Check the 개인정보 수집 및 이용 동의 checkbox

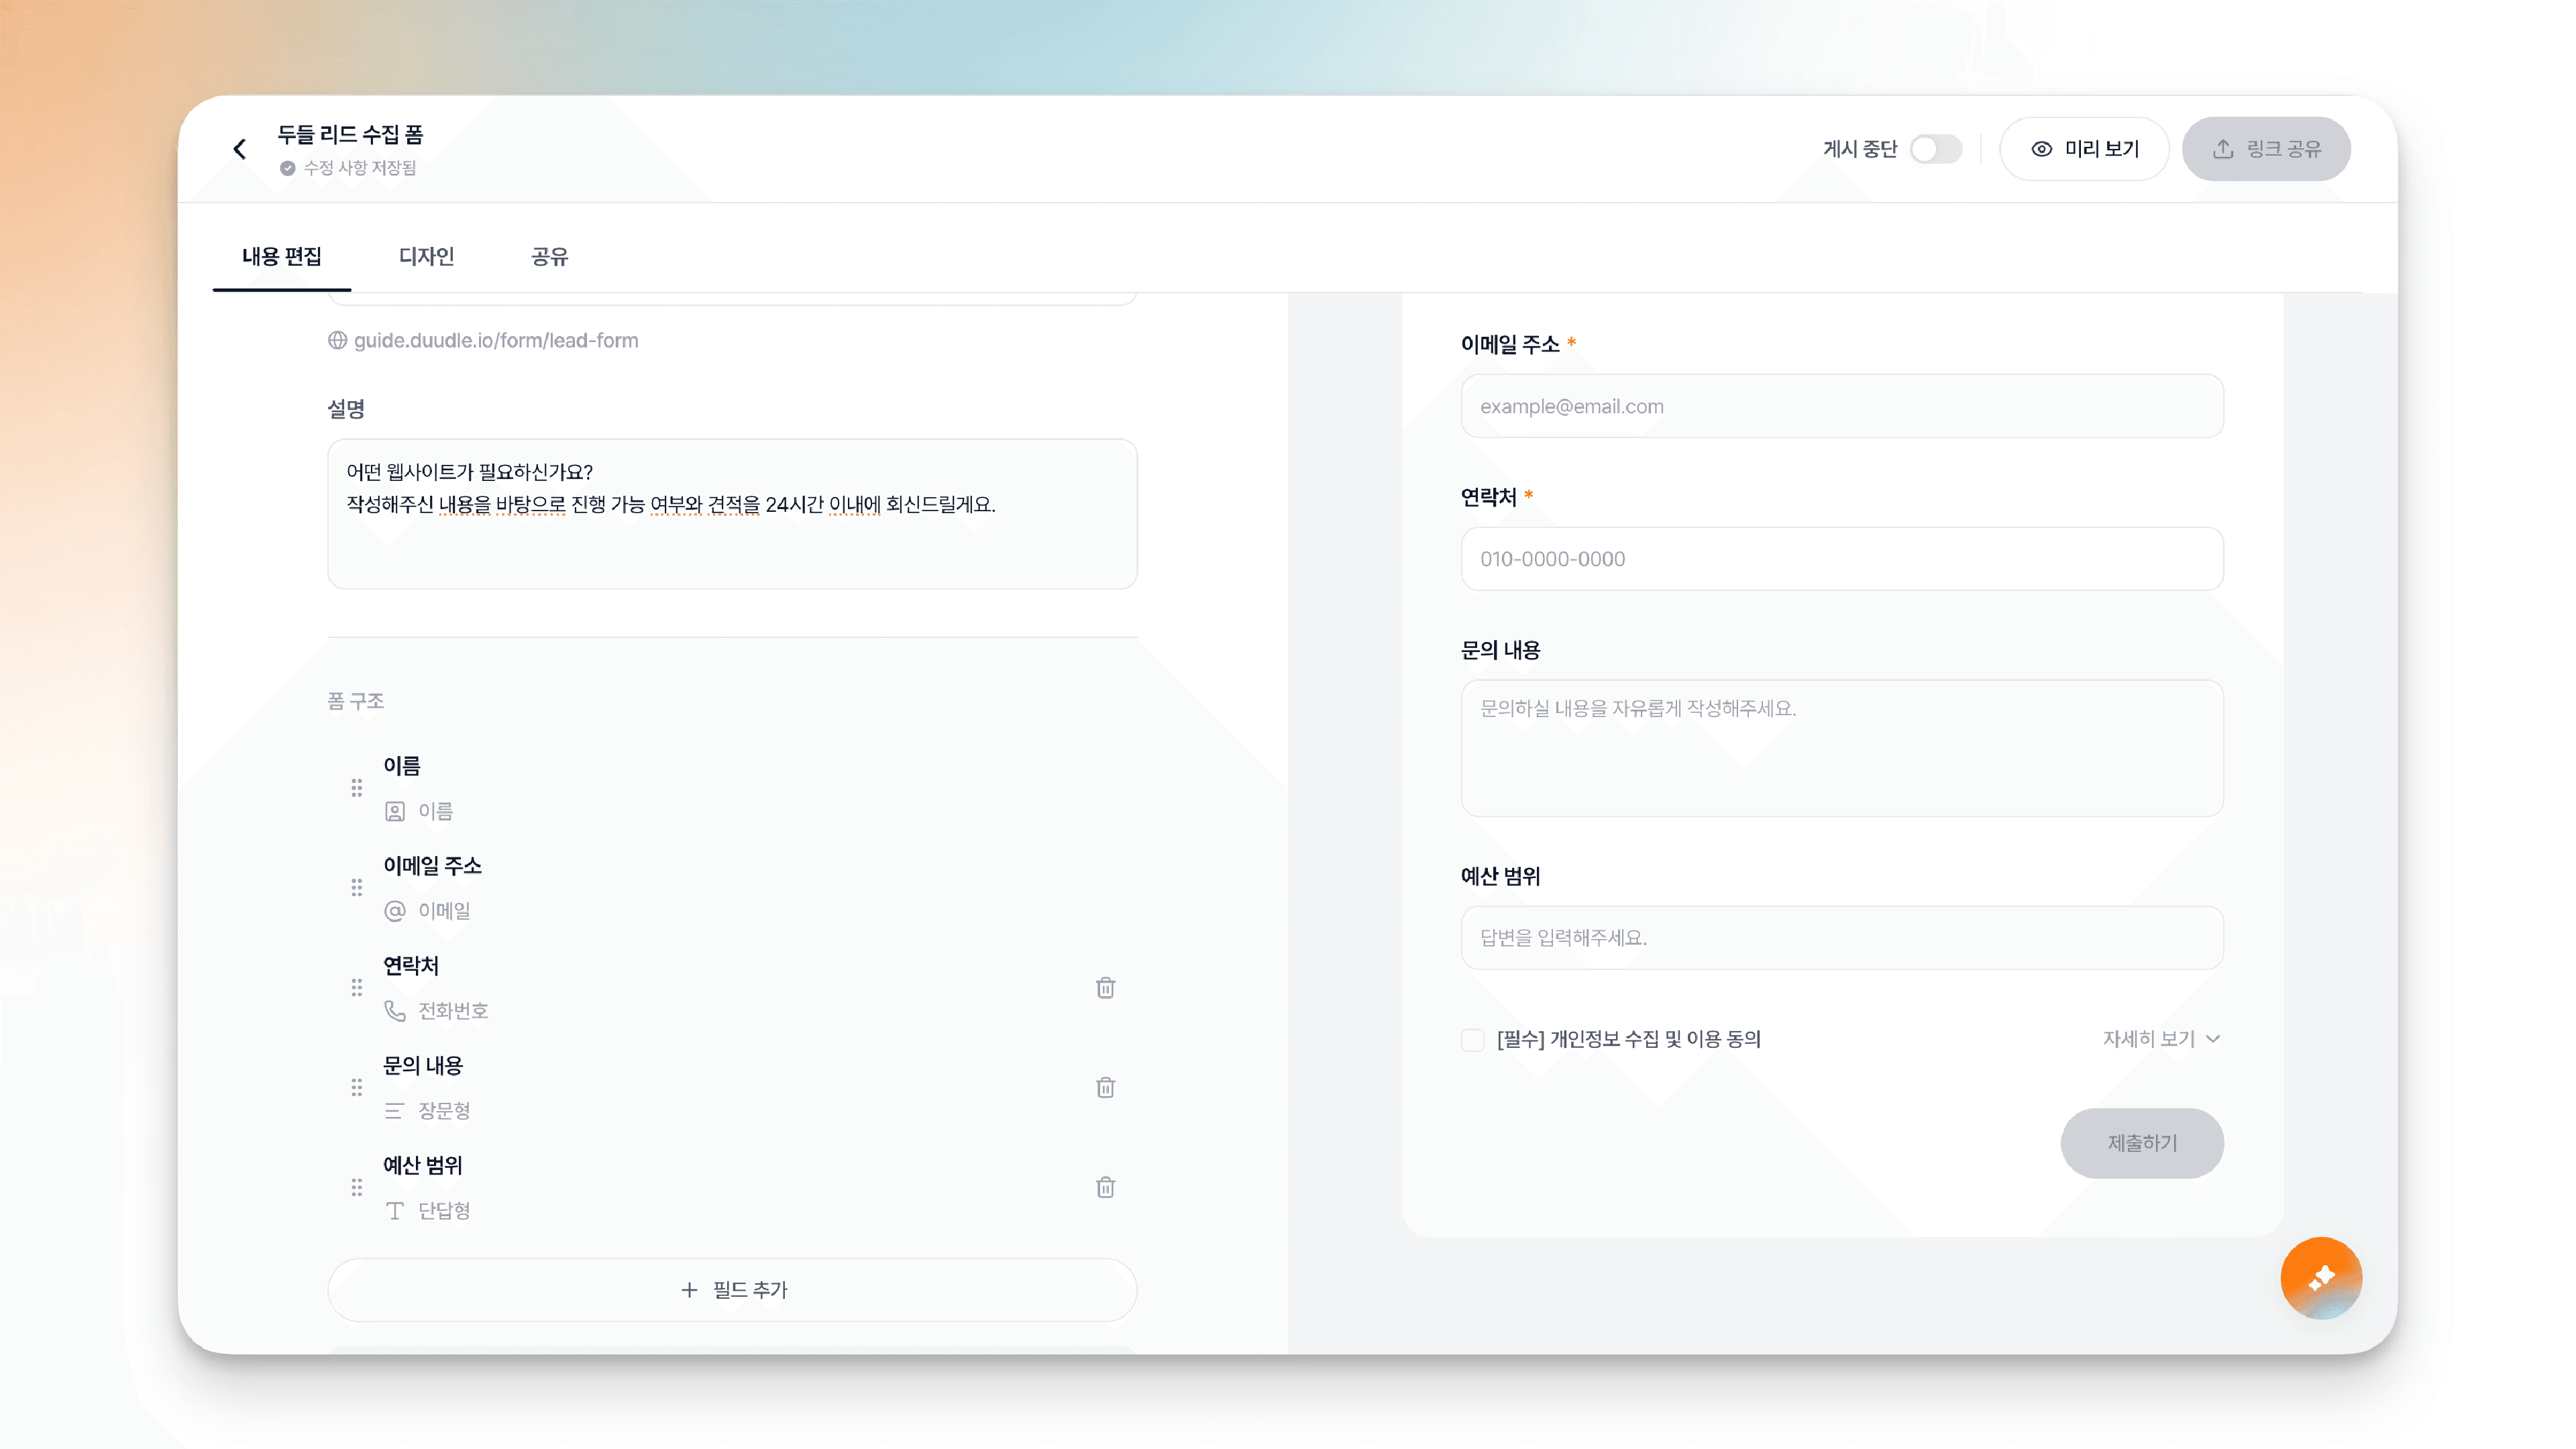click(1472, 1040)
